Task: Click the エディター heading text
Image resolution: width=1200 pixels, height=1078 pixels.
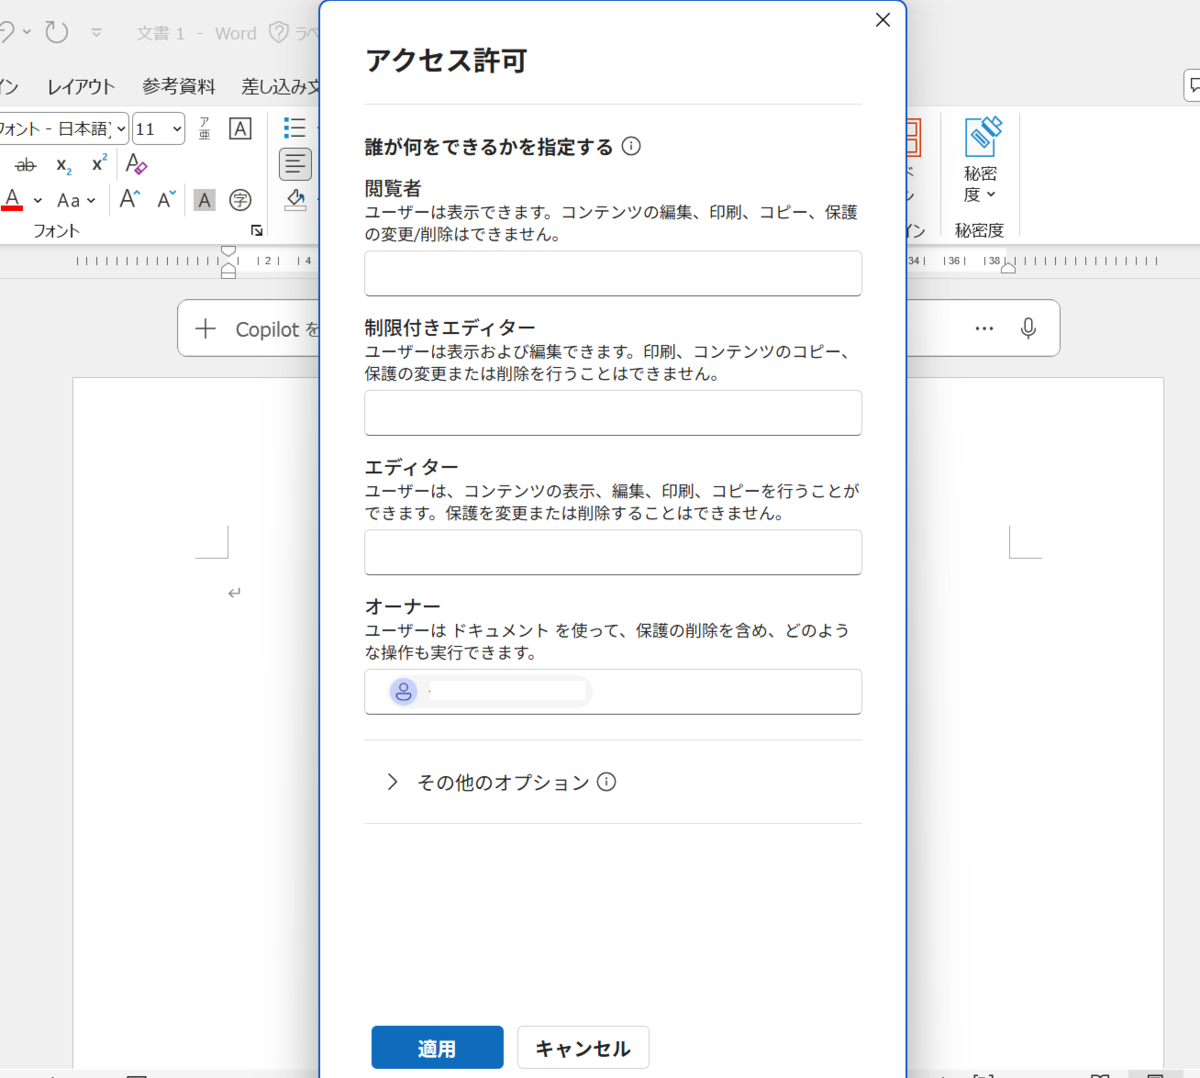Action: (412, 467)
